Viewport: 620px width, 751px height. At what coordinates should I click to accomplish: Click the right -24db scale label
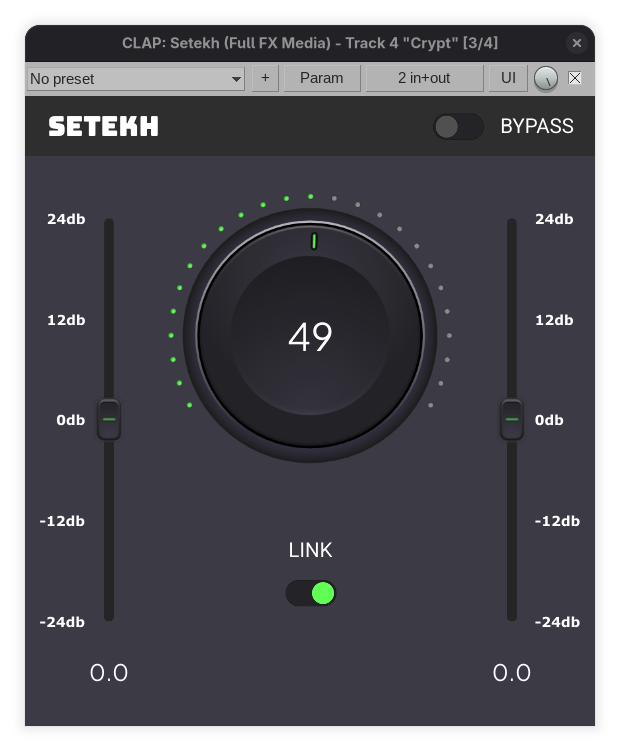[x=557, y=622]
